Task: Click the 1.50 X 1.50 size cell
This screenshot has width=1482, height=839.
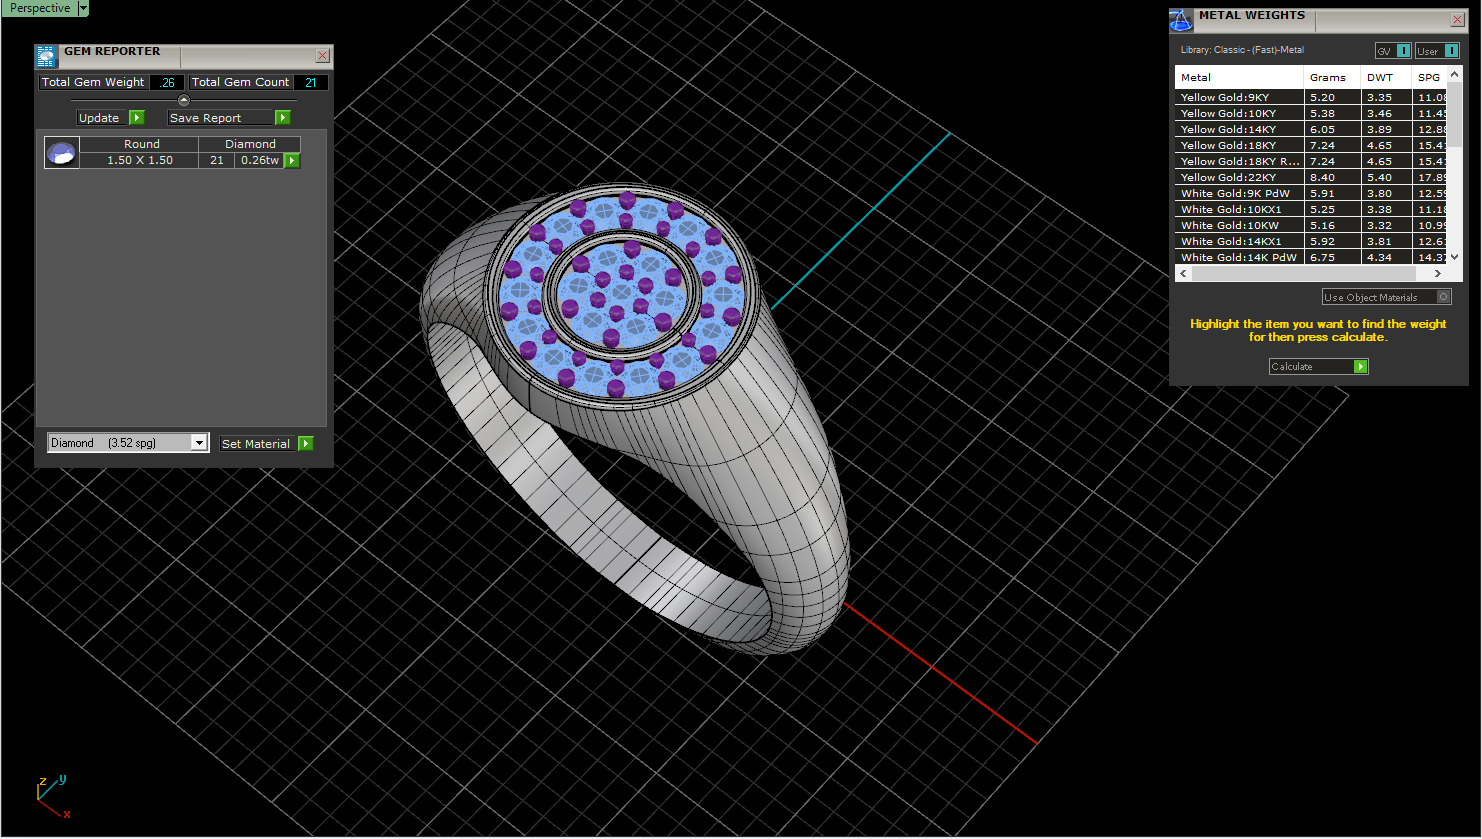Action: point(140,161)
